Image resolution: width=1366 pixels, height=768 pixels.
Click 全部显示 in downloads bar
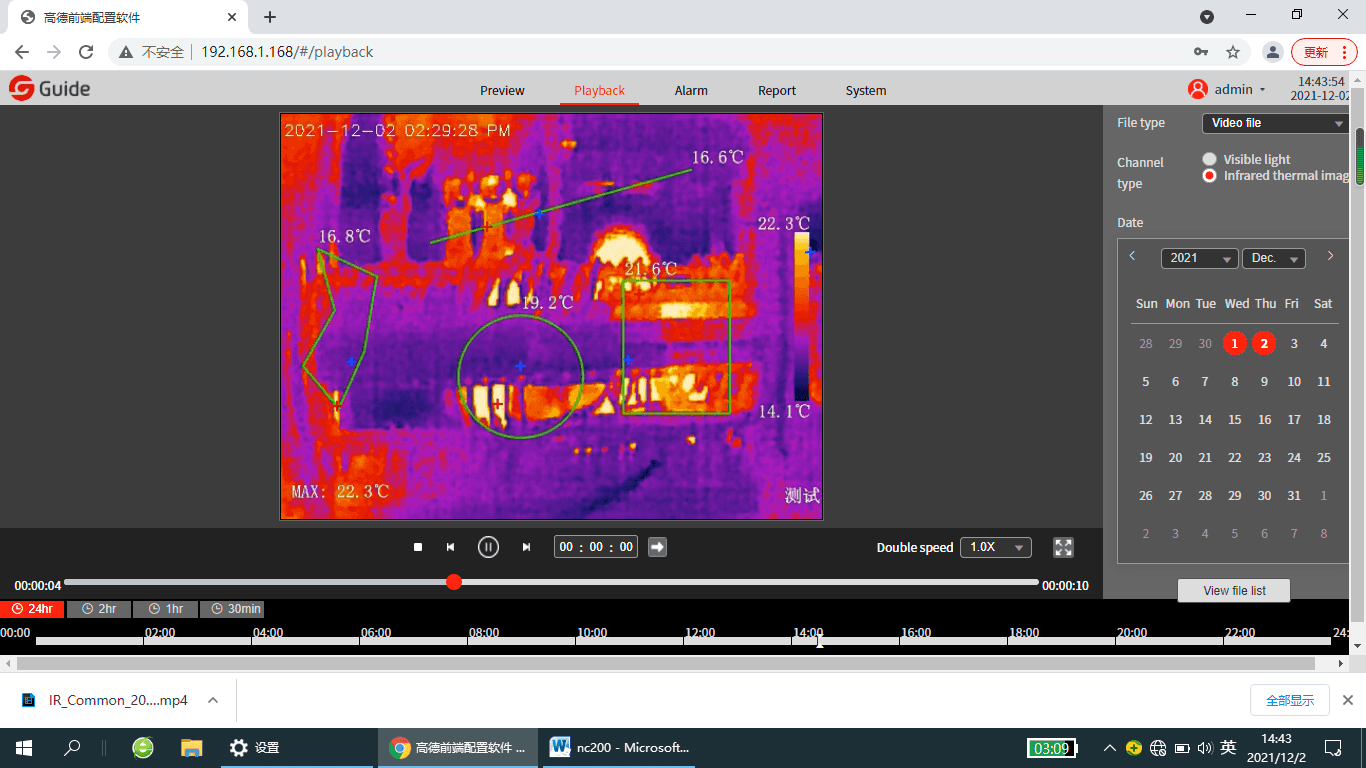1289,700
